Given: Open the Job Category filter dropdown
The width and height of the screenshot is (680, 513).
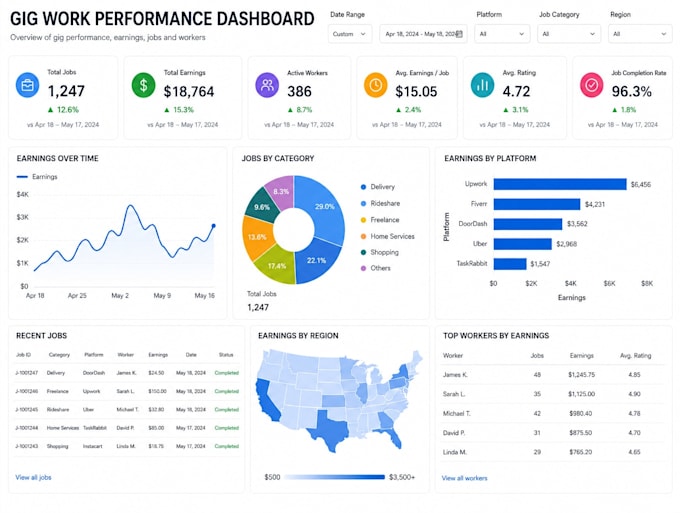Looking at the screenshot, I should pyautogui.click(x=569, y=34).
